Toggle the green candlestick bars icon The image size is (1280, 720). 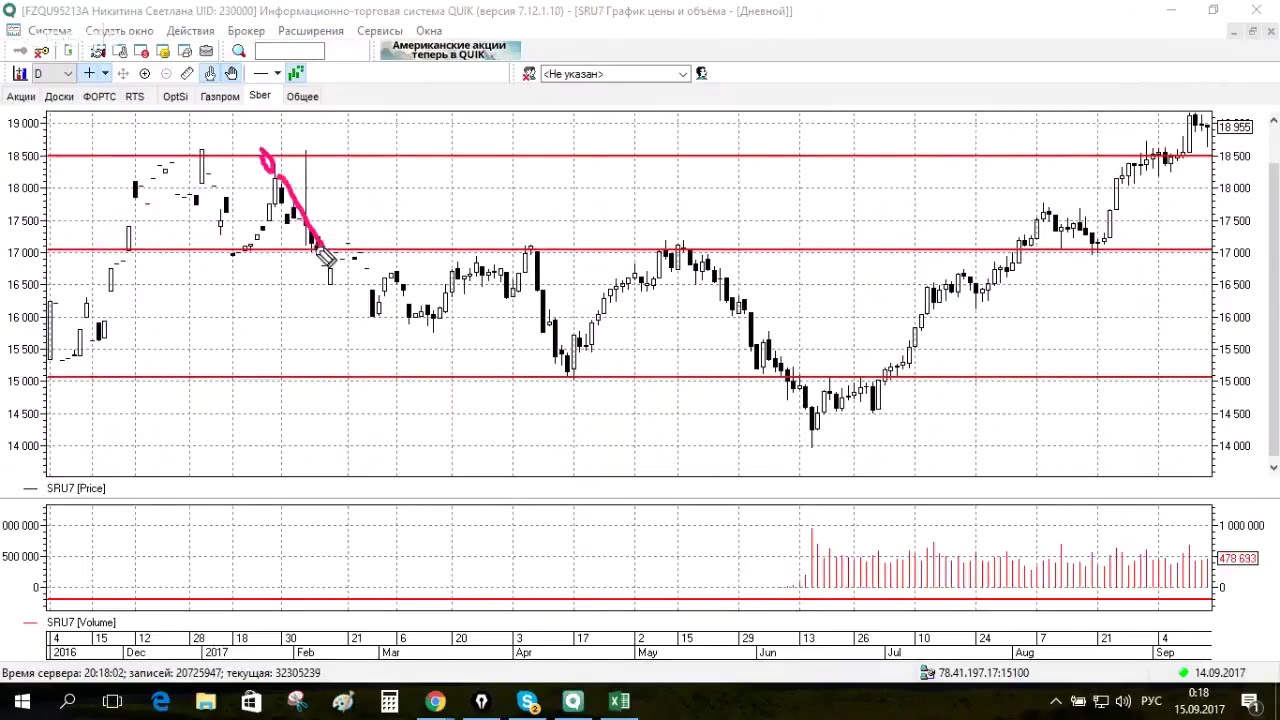[296, 73]
